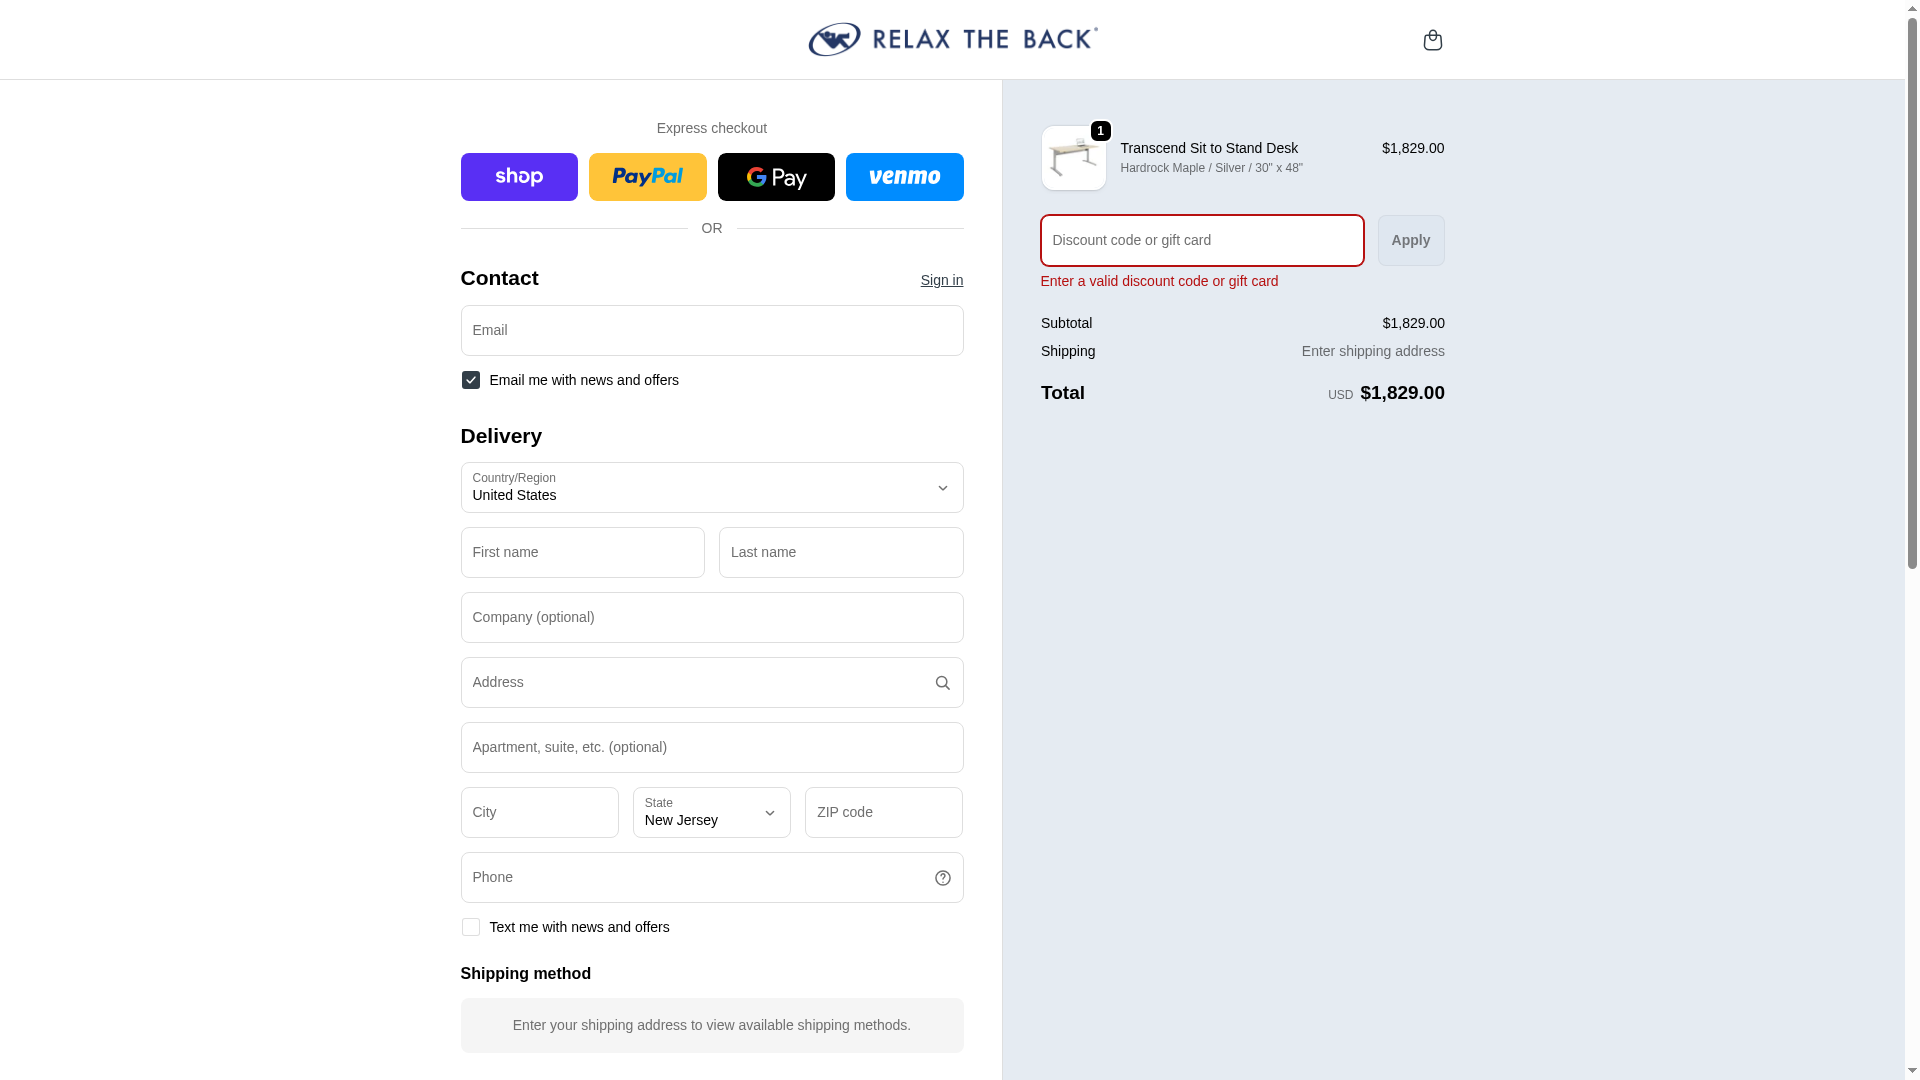Pay with Shop Pay express button
This screenshot has height=1080, width=1920.
[x=519, y=177]
